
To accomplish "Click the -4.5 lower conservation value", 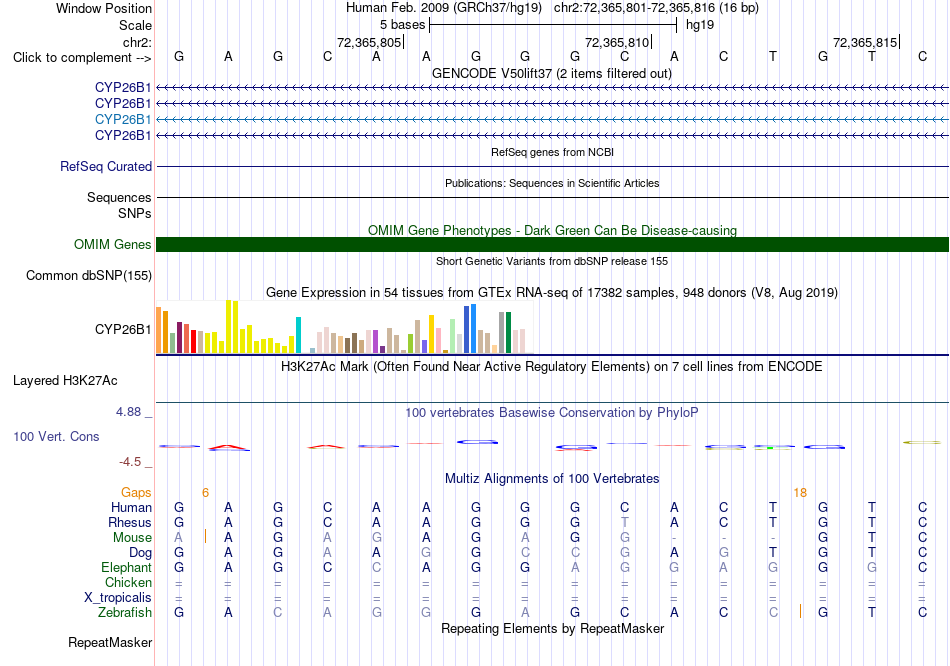I will 130,462.
